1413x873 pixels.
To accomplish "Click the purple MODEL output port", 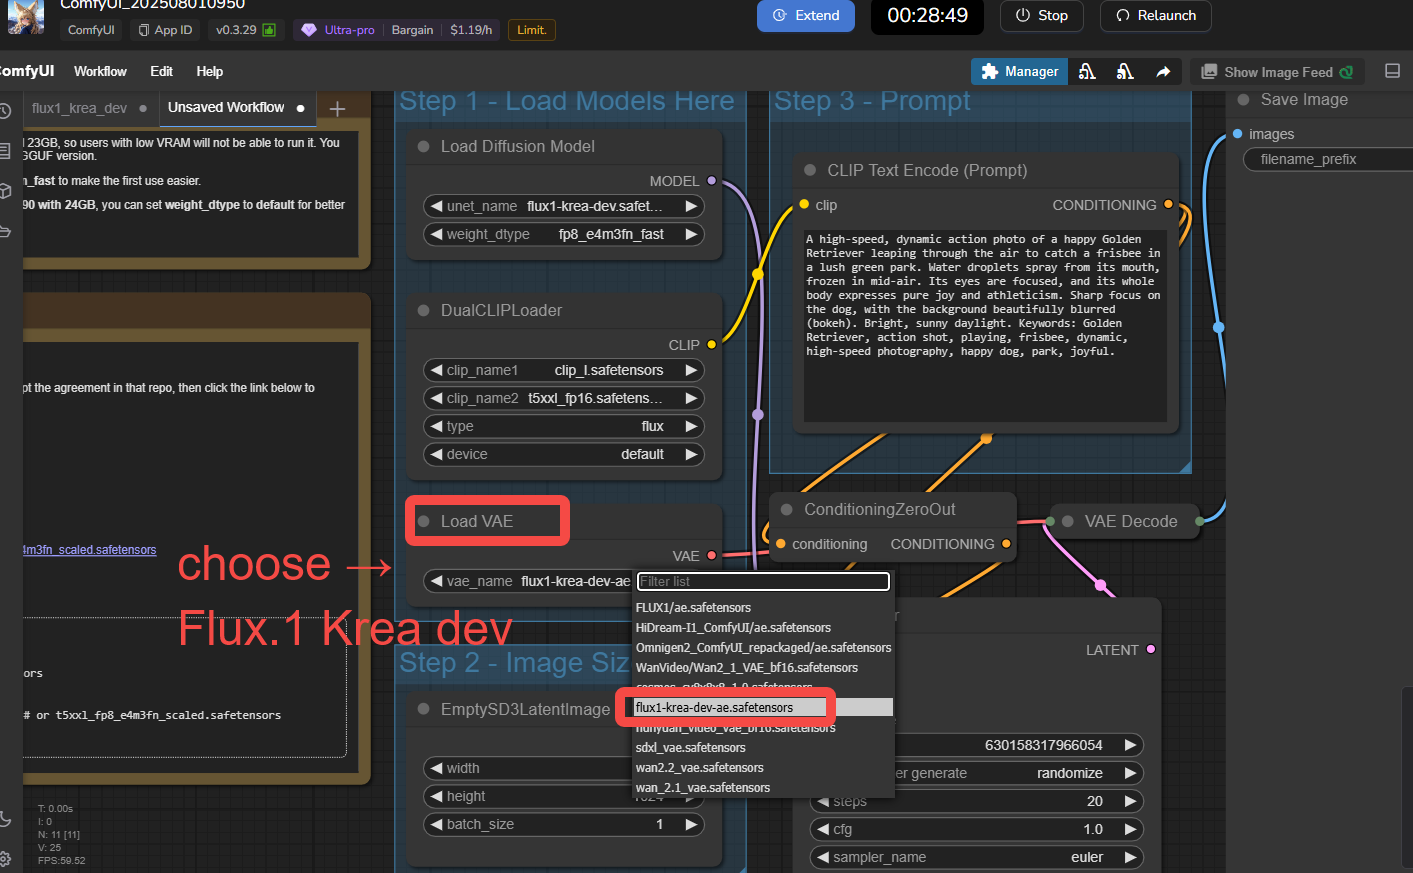I will tap(711, 181).
